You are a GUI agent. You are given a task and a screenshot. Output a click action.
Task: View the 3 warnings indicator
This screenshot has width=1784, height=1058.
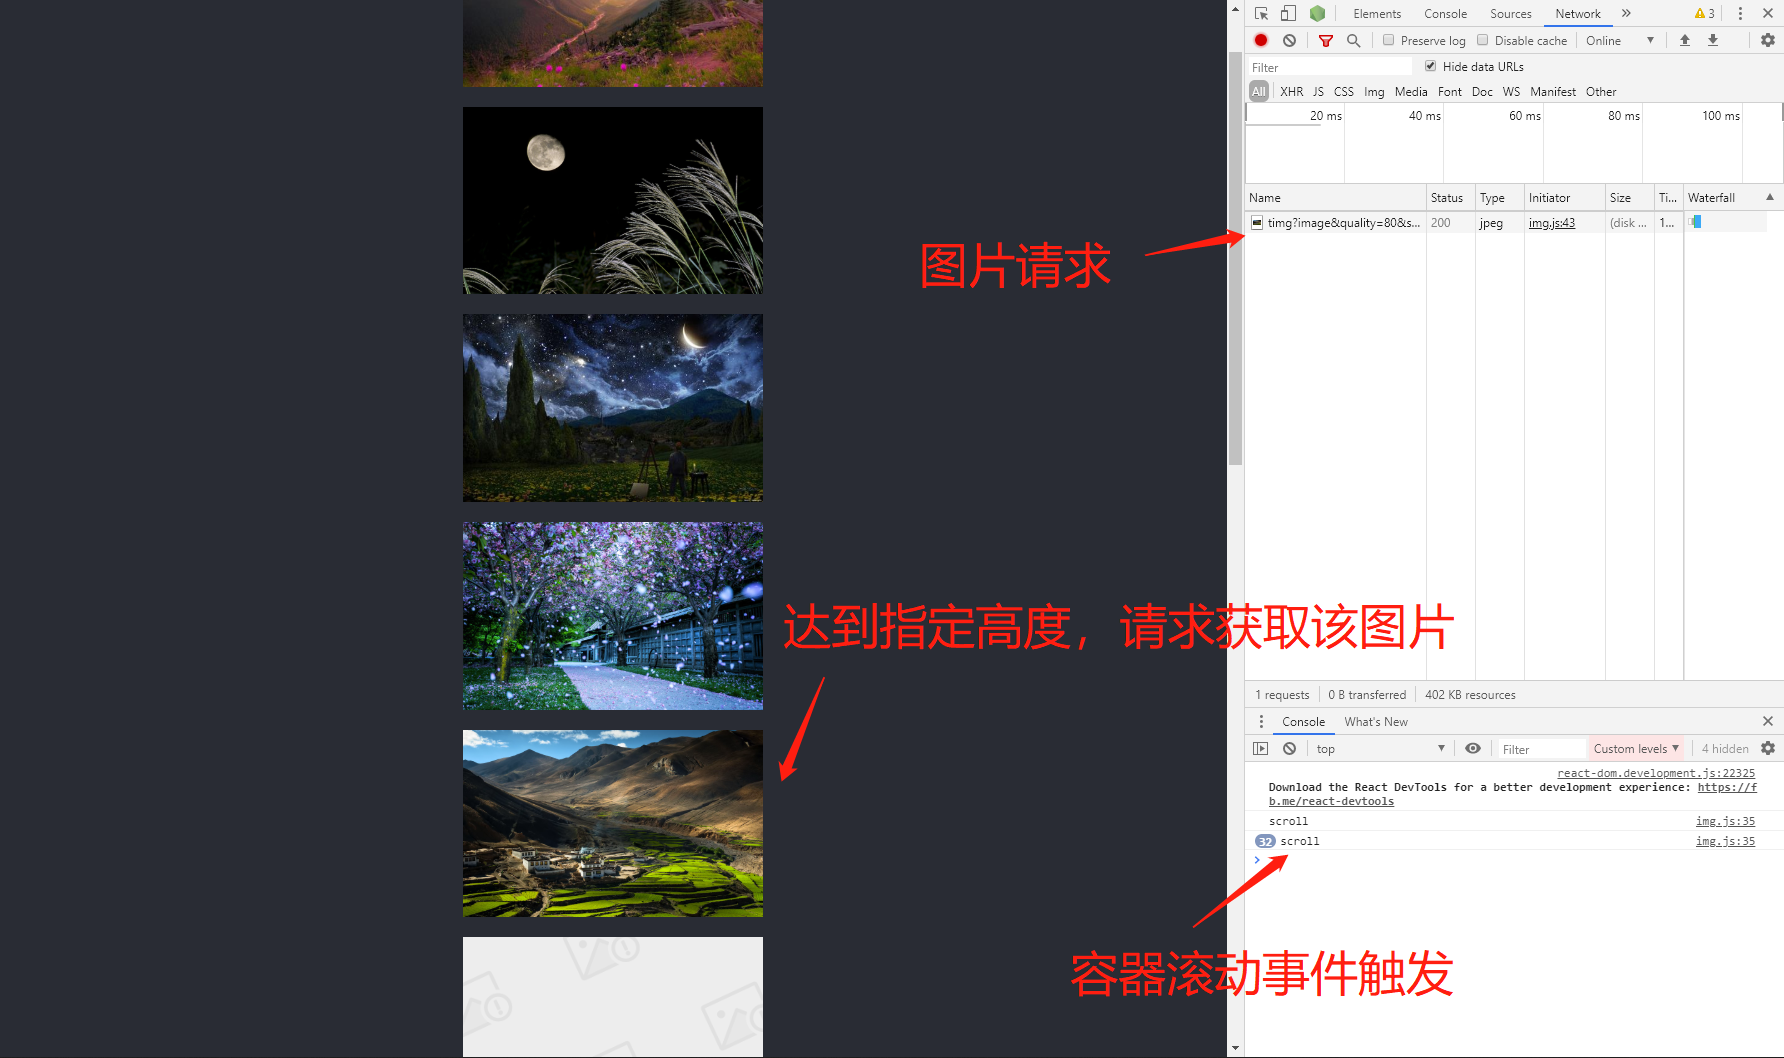click(1705, 14)
